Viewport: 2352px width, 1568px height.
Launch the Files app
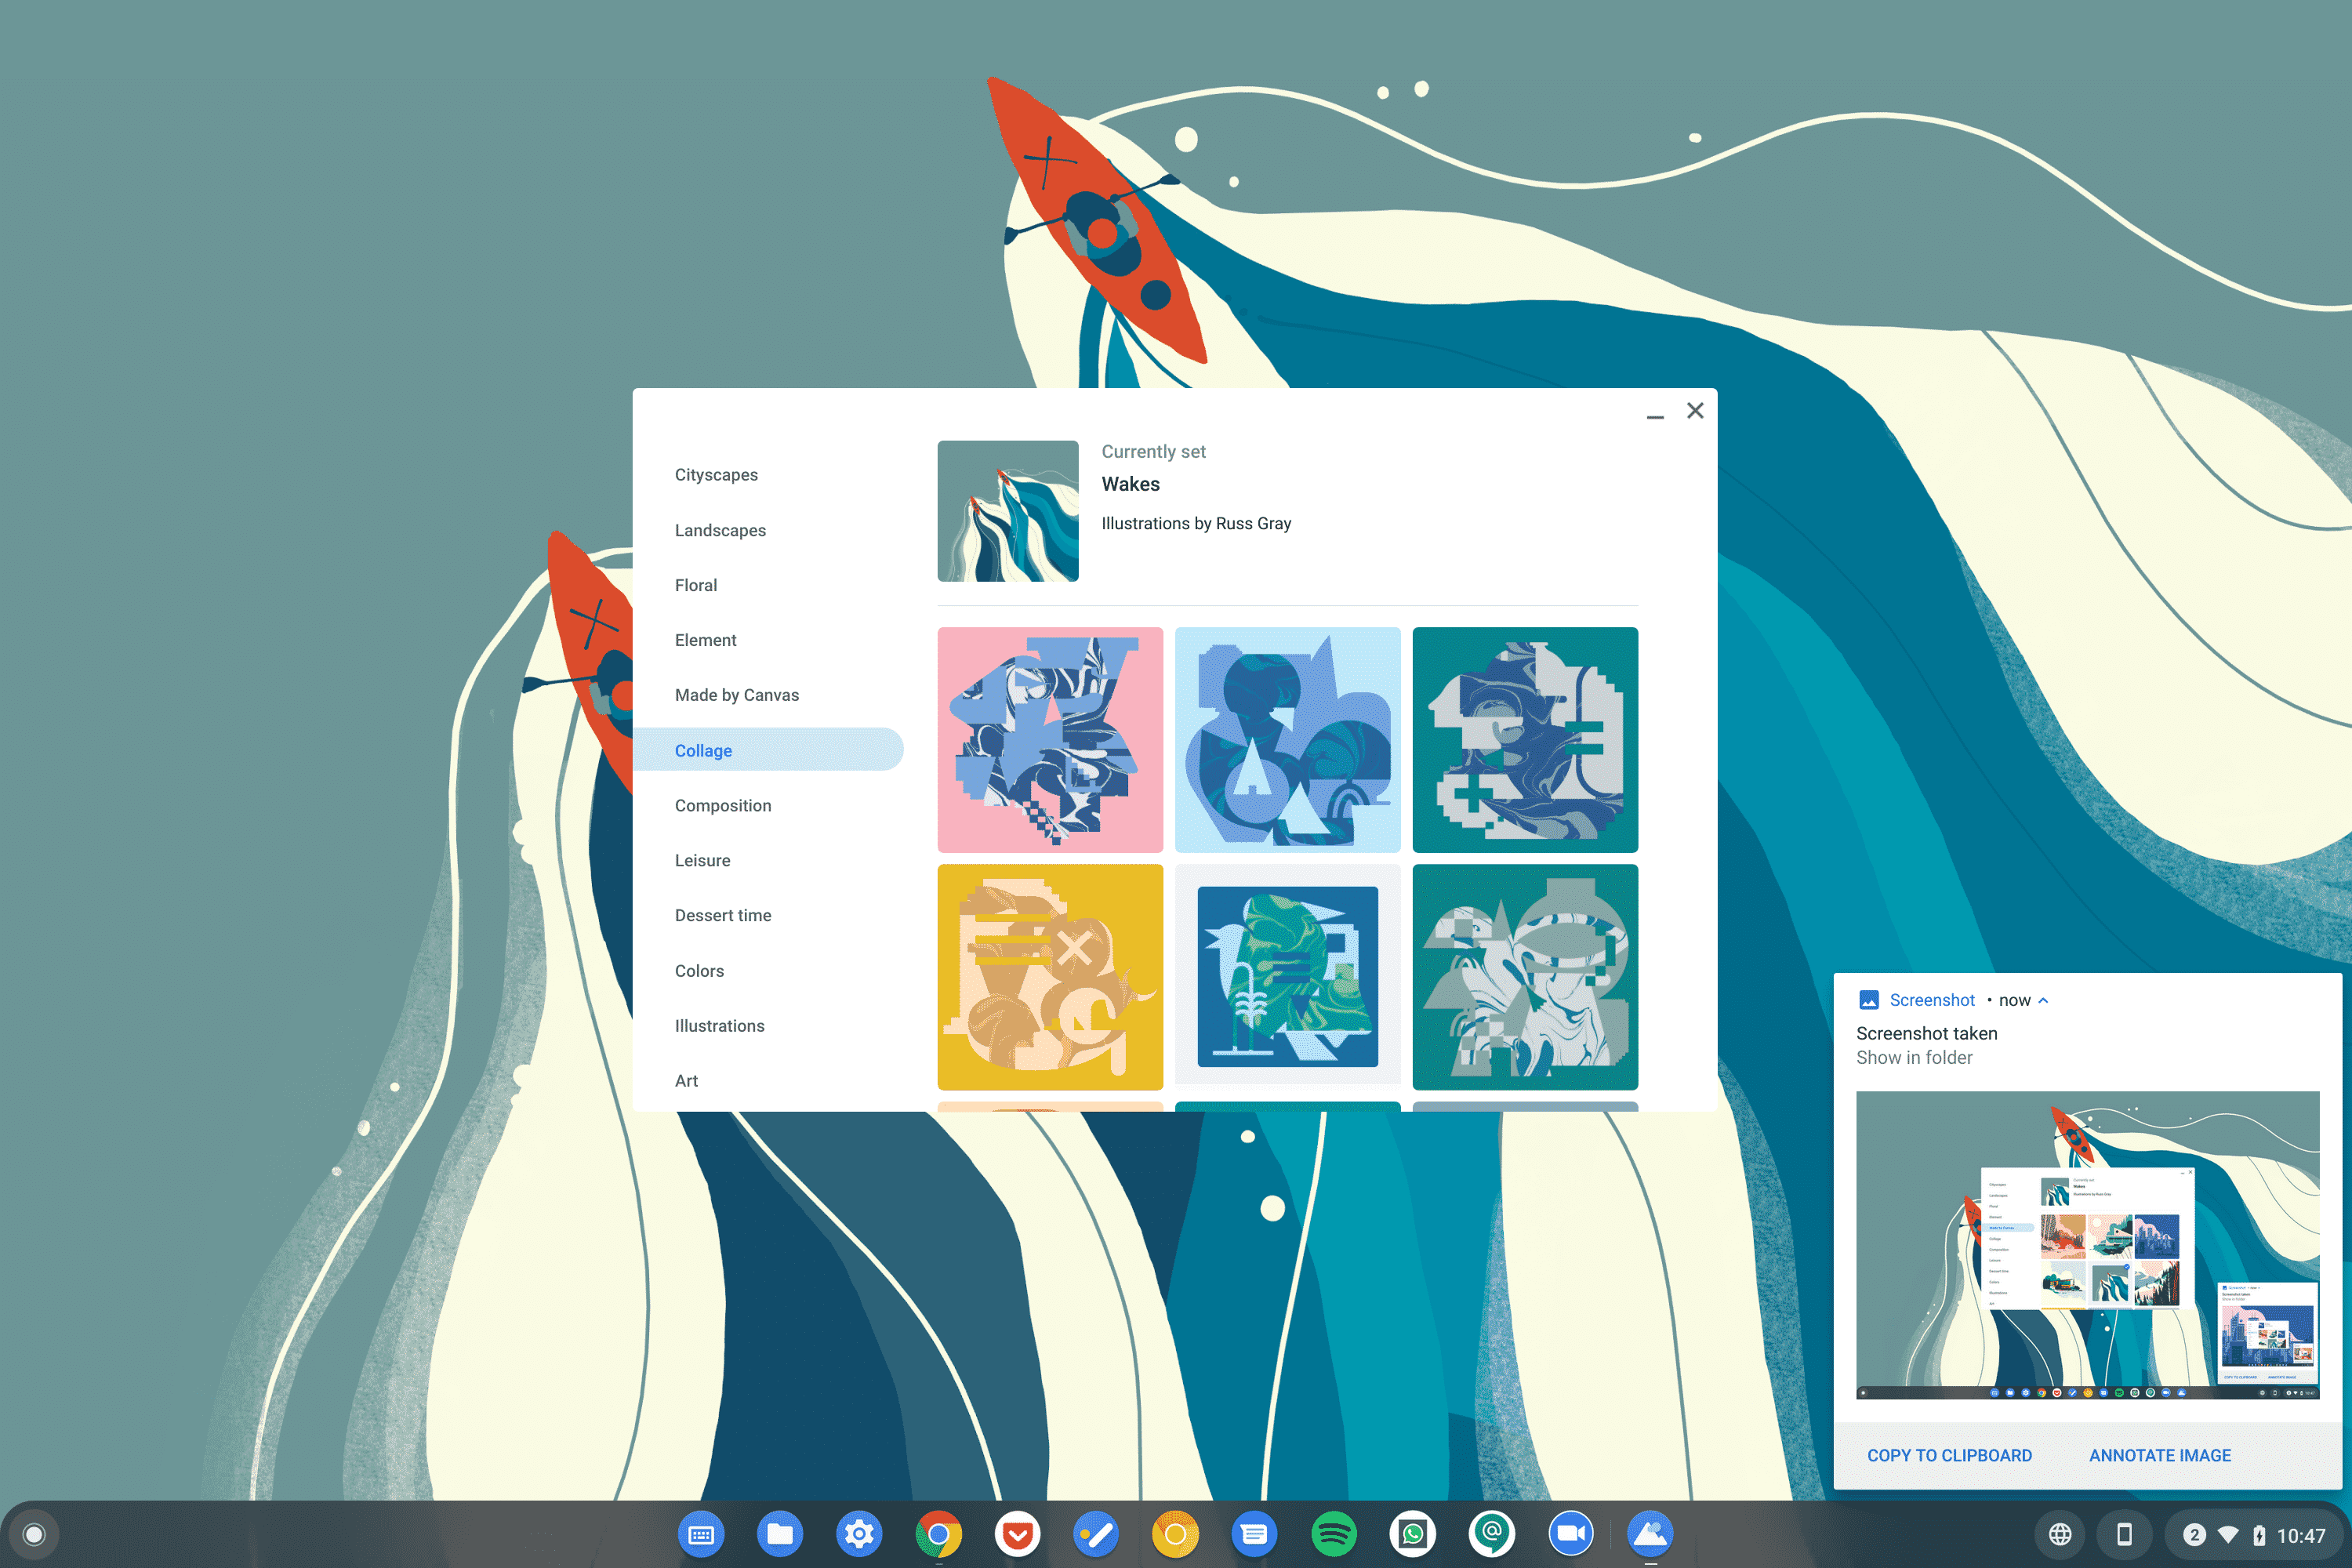tap(780, 1533)
